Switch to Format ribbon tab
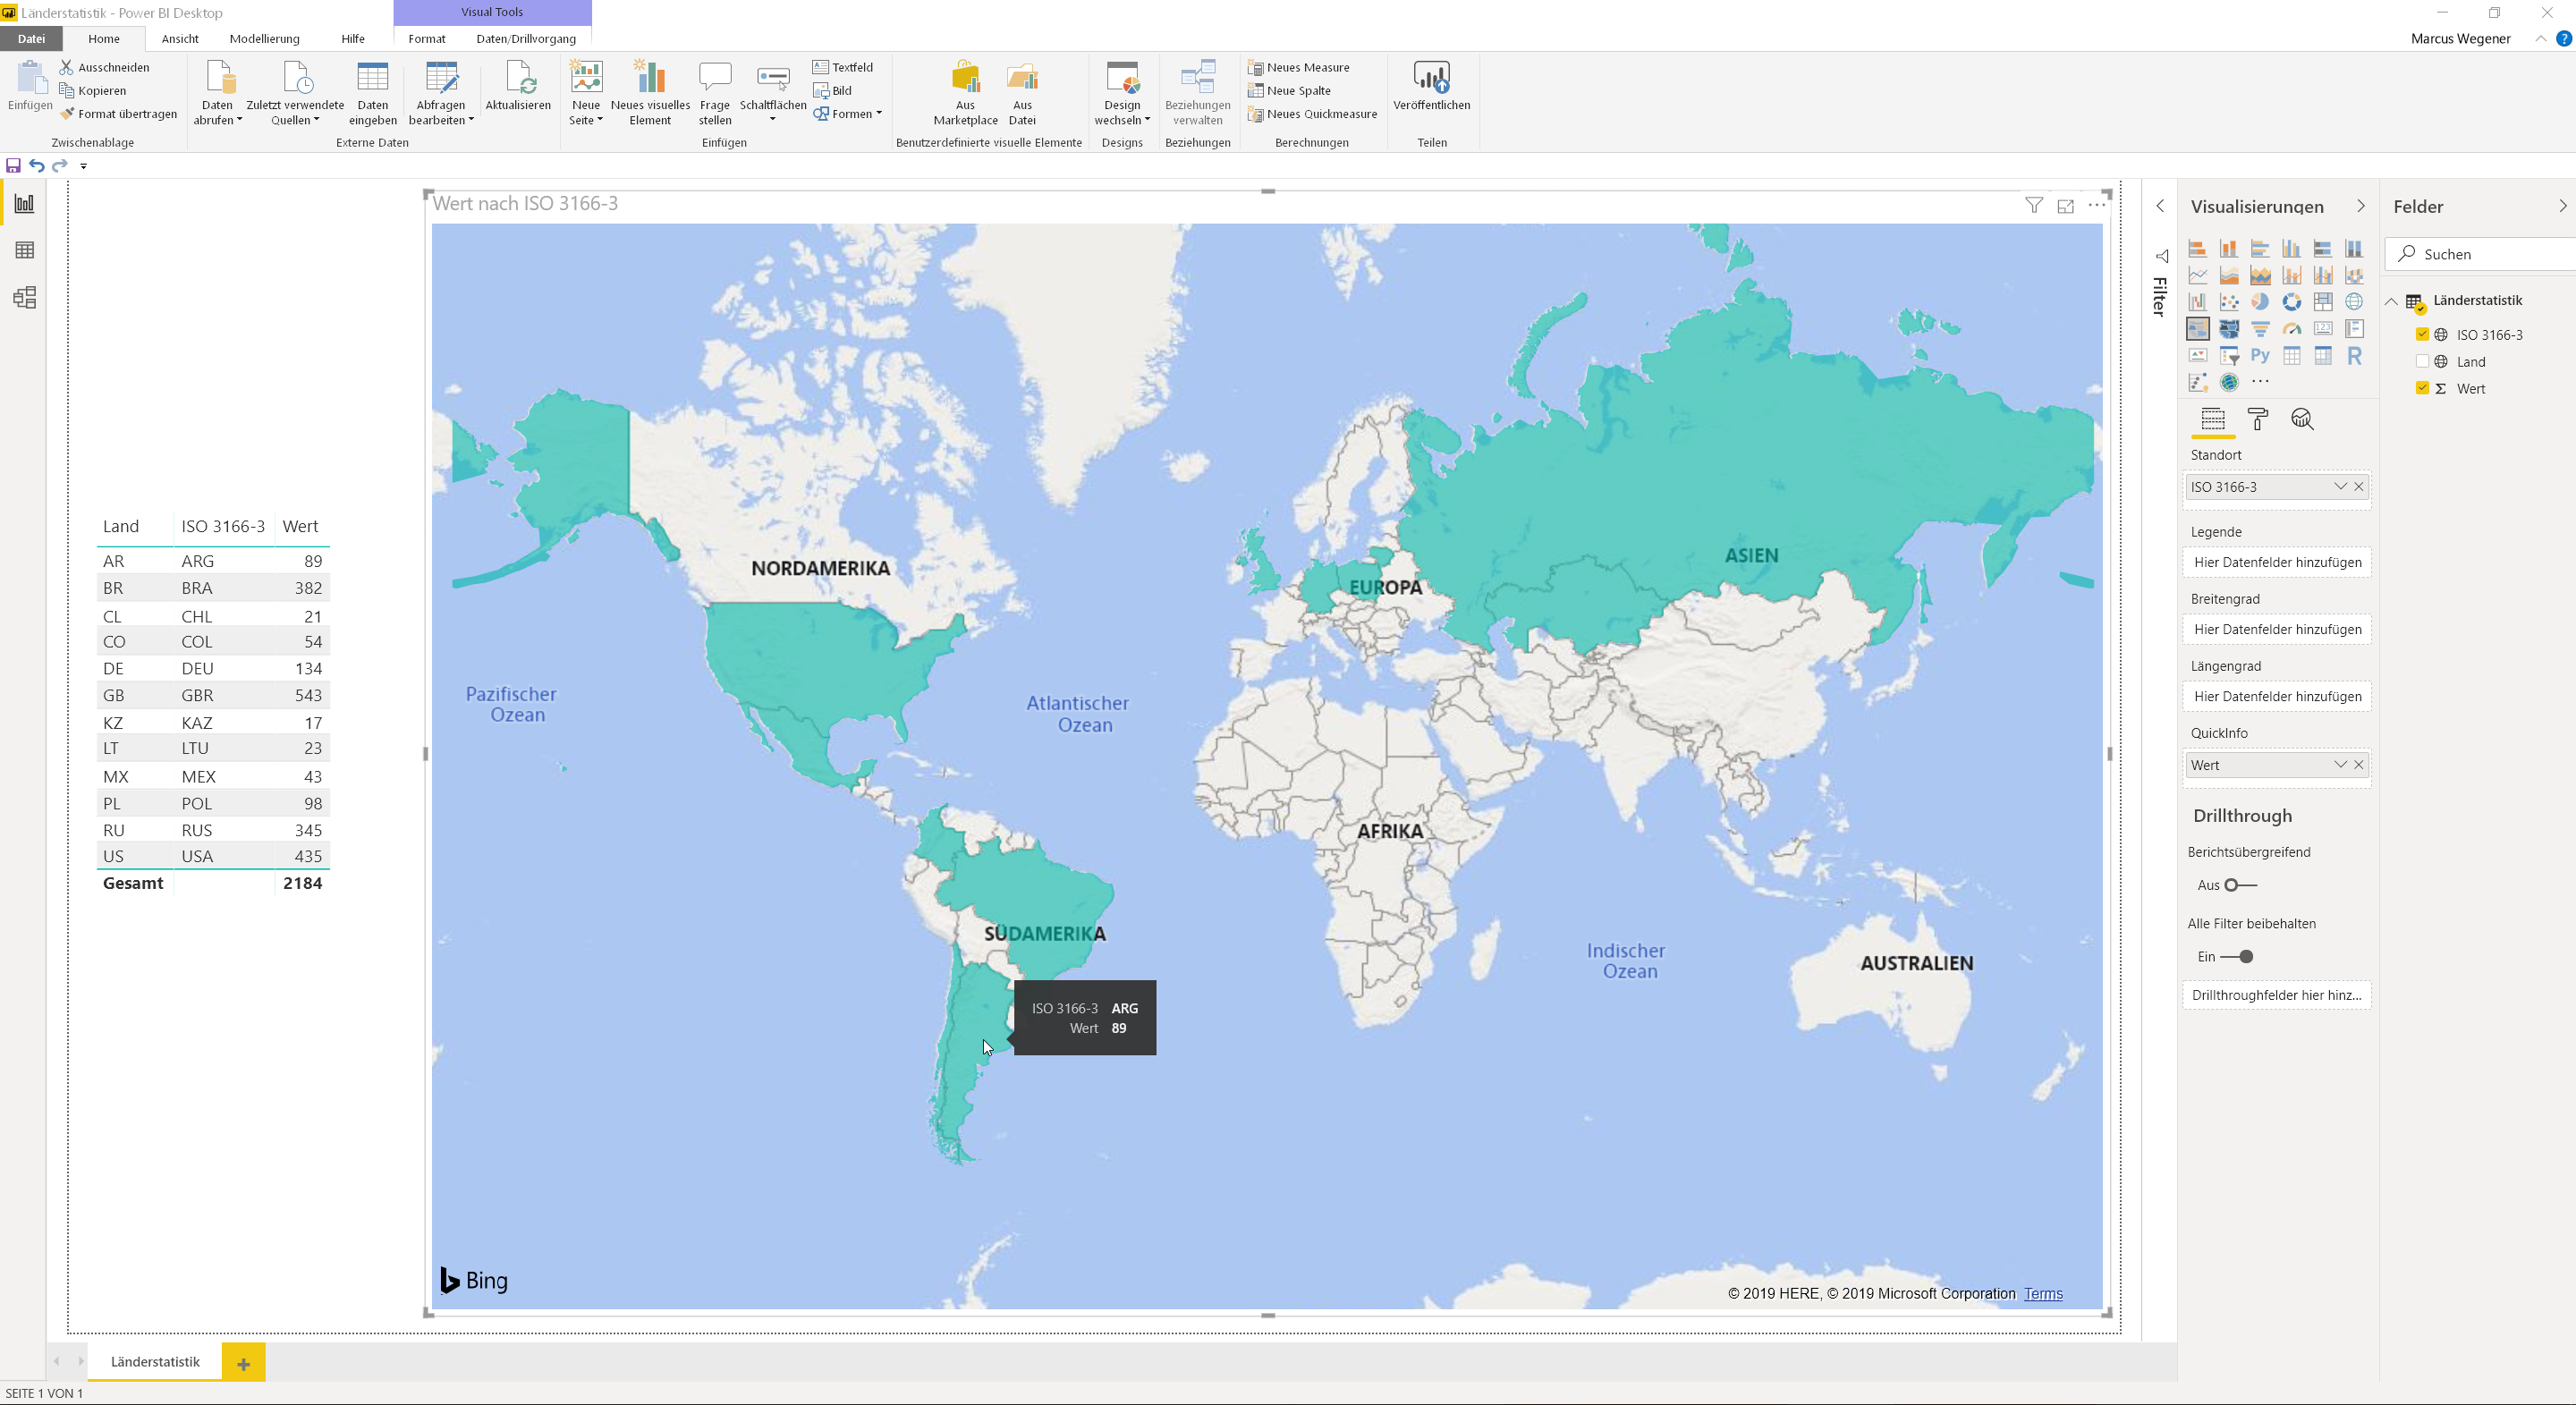The height and width of the screenshot is (1405, 2576). [x=427, y=39]
